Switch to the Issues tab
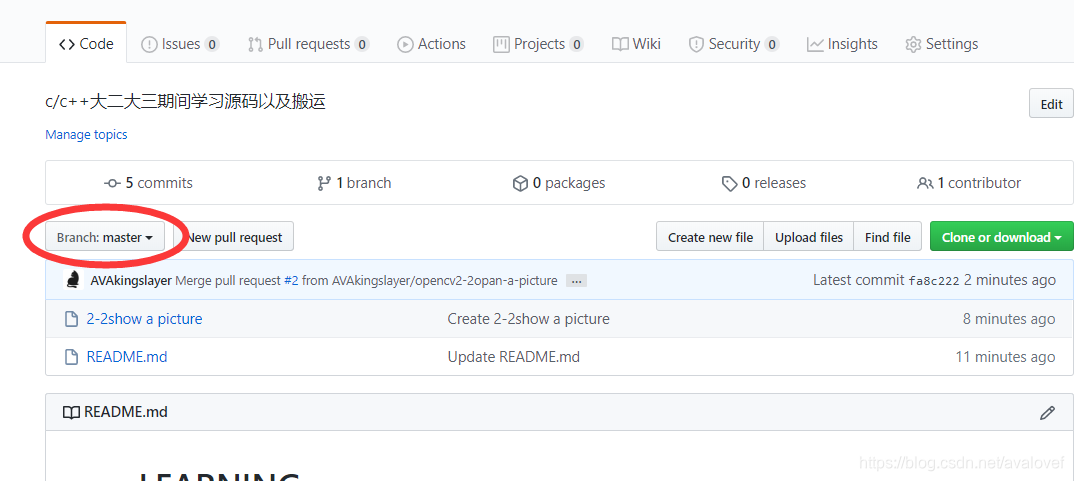This screenshot has width=1074, height=481. [180, 44]
